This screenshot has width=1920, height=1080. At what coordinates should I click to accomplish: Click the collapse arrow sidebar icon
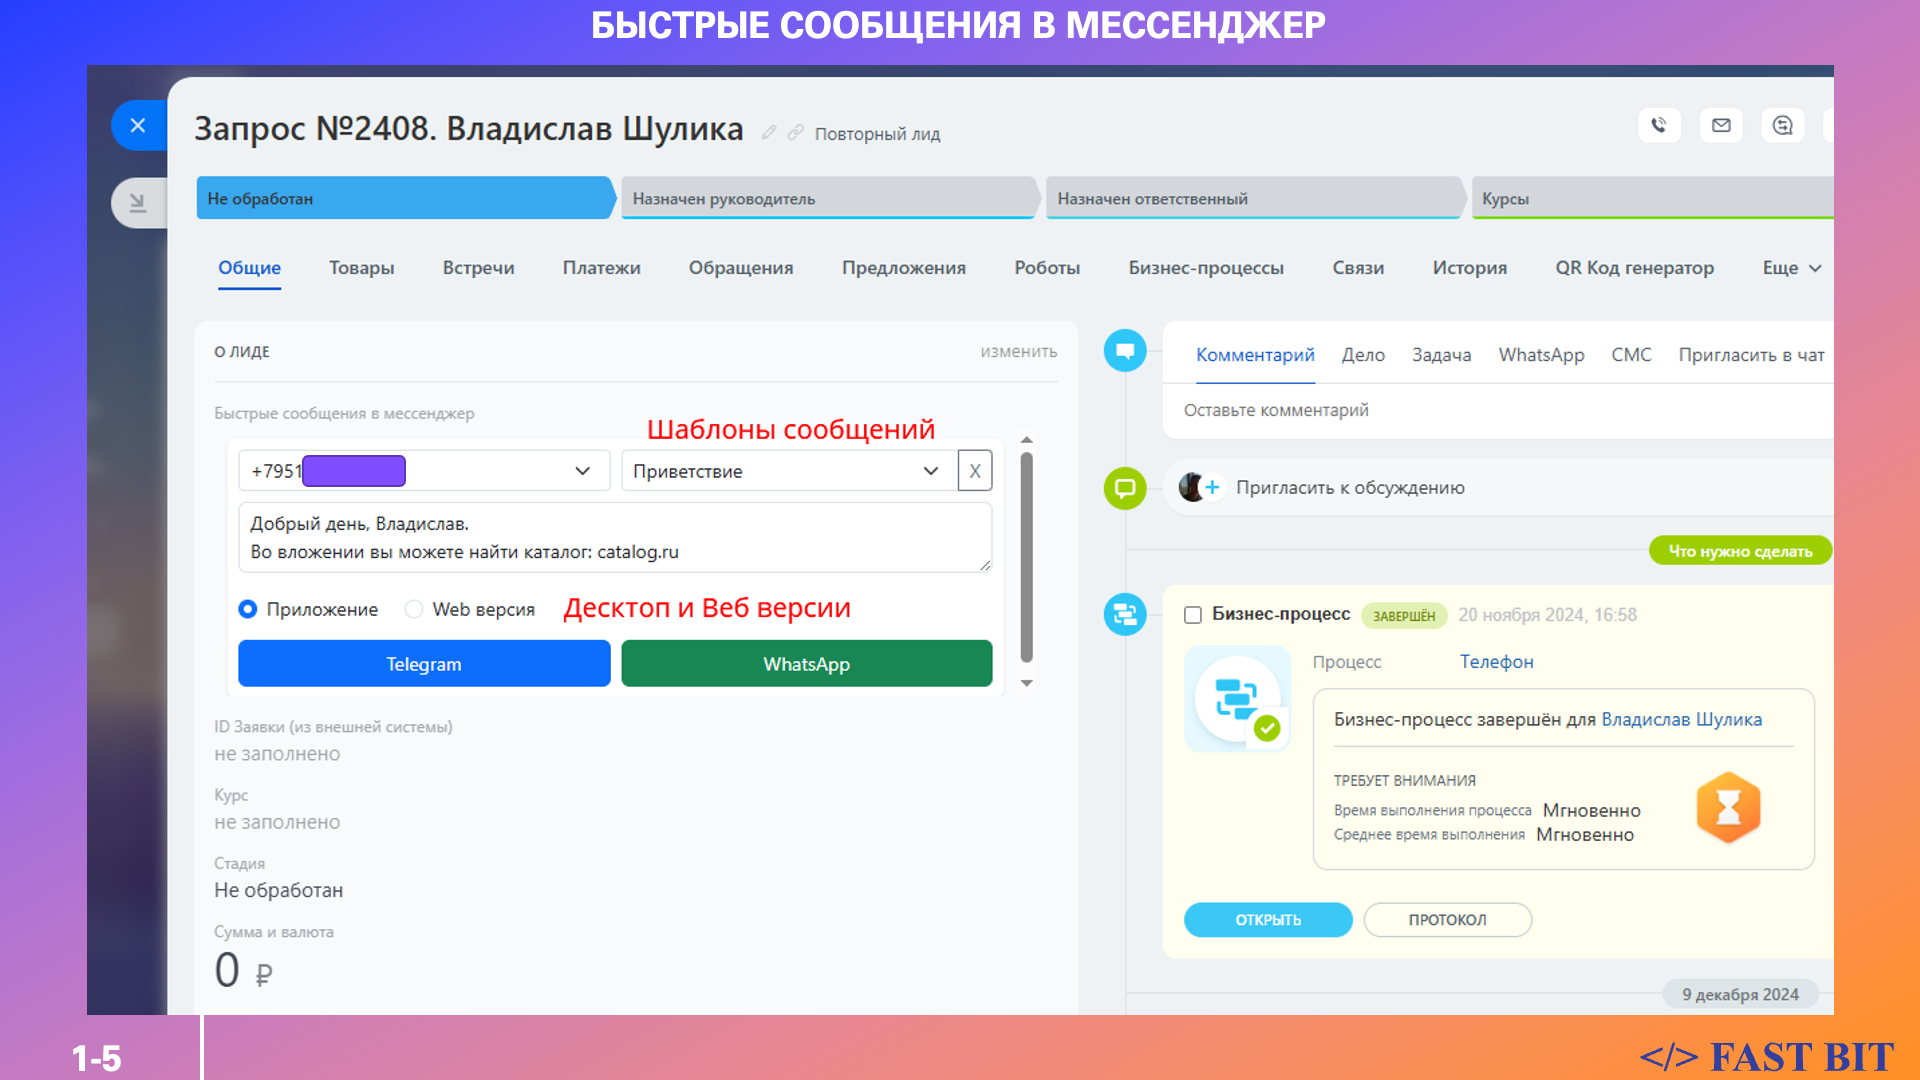[138, 203]
